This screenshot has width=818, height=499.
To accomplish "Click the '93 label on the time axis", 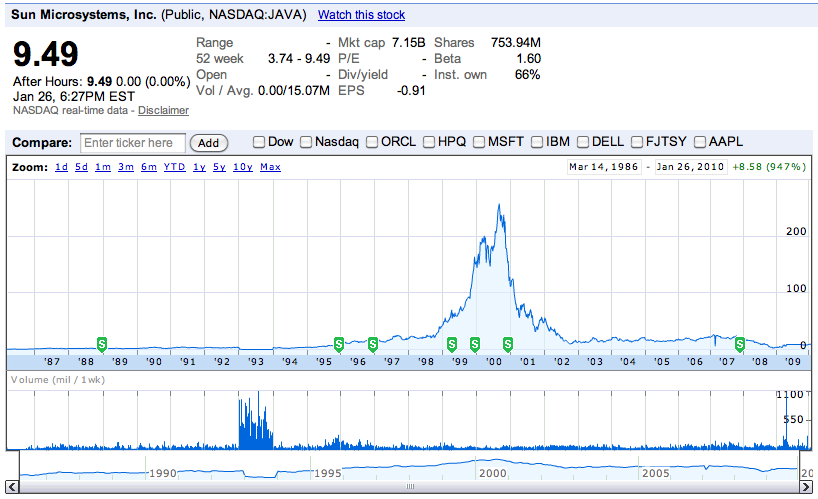I will (256, 361).
